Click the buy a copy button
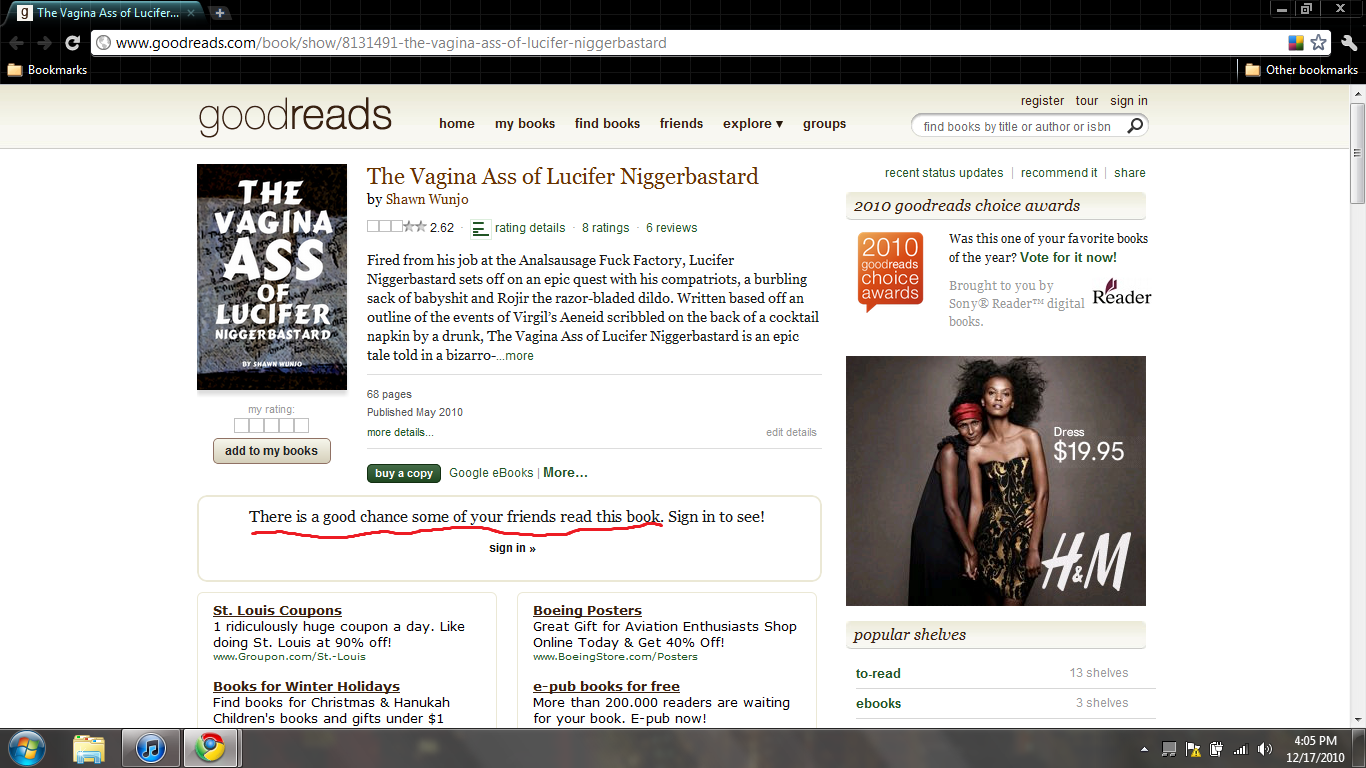This screenshot has width=1366, height=768. [x=404, y=473]
